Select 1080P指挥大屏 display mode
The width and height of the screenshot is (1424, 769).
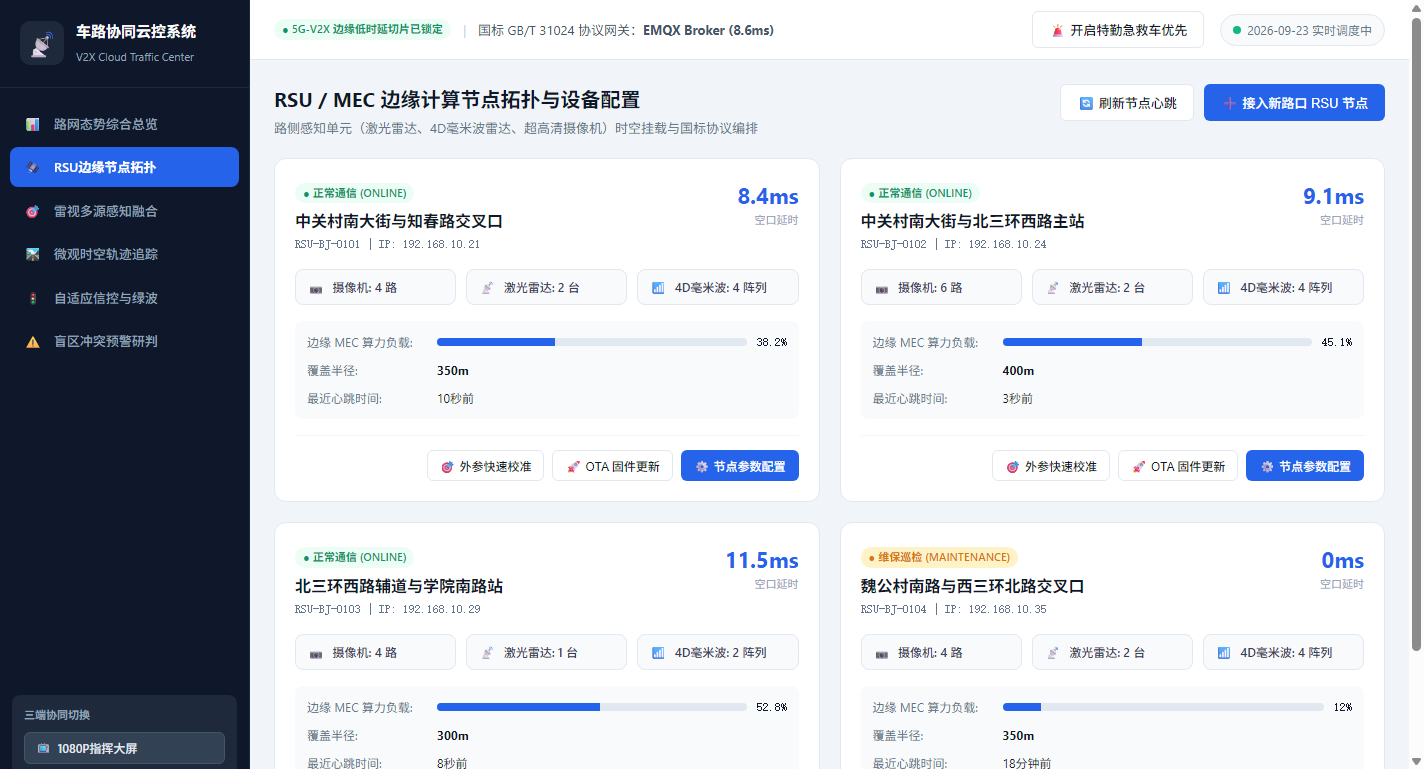(x=124, y=748)
